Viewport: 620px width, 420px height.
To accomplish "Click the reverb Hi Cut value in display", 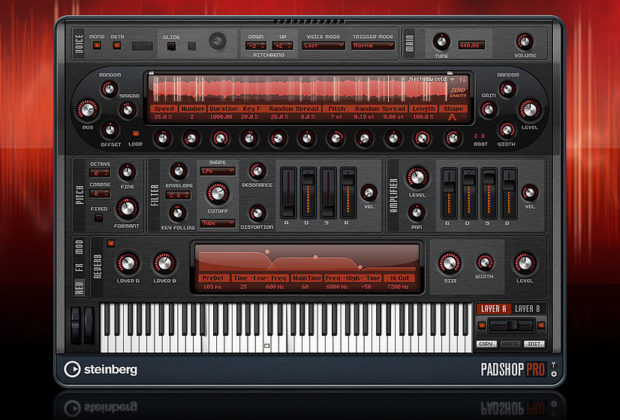I will (400, 286).
